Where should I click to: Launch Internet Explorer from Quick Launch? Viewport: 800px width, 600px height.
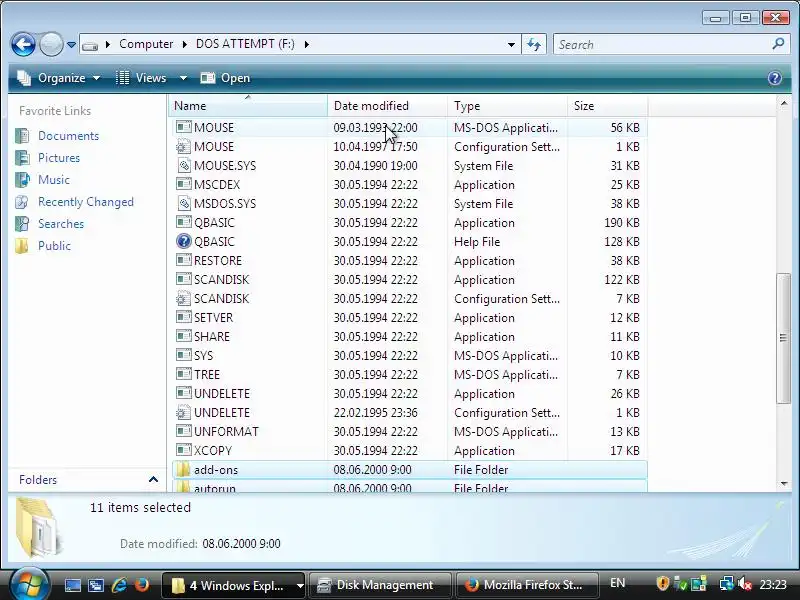click(x=119, y=585)
